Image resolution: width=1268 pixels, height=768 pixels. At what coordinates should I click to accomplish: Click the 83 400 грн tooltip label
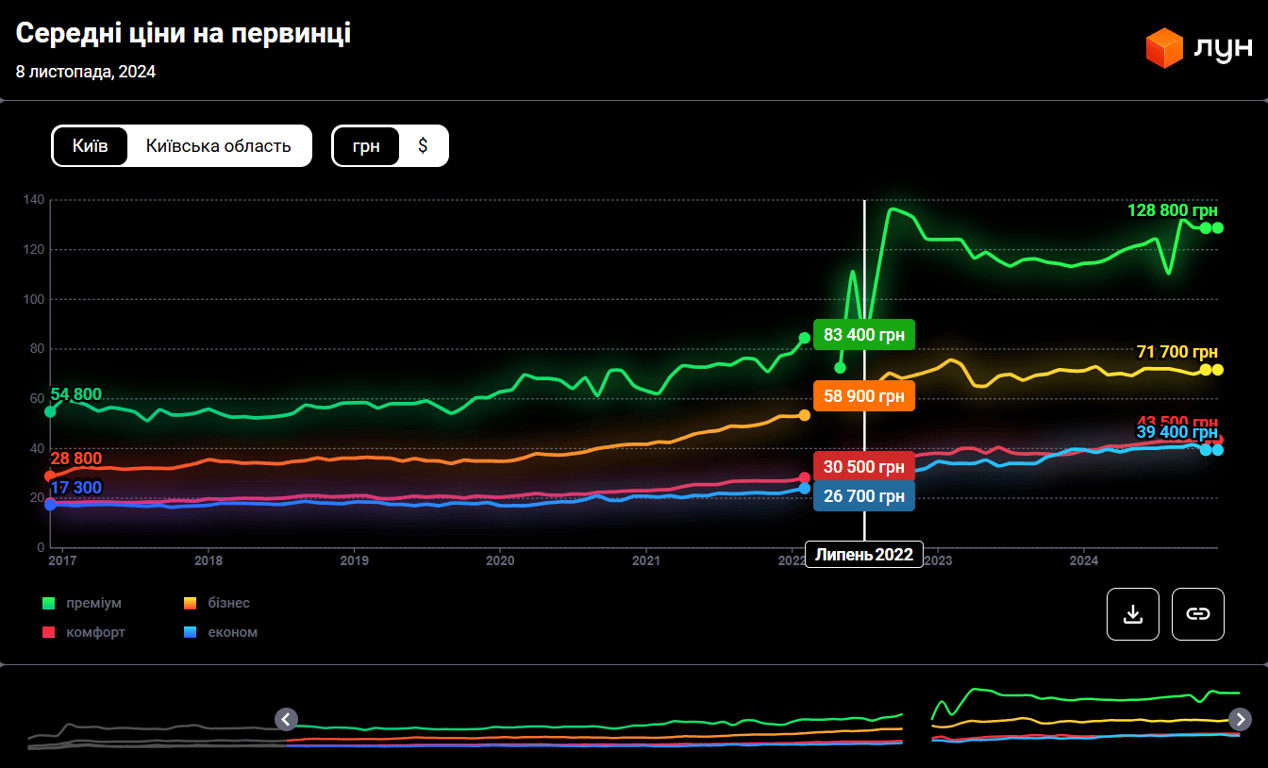[864, 335]
